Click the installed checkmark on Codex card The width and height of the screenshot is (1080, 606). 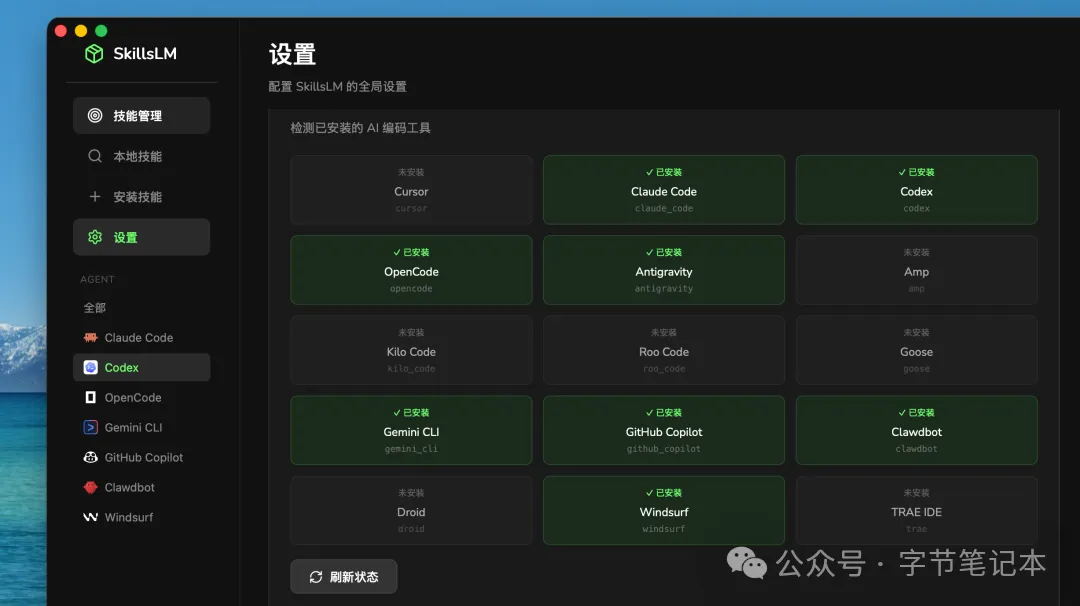tap(902, 172)
